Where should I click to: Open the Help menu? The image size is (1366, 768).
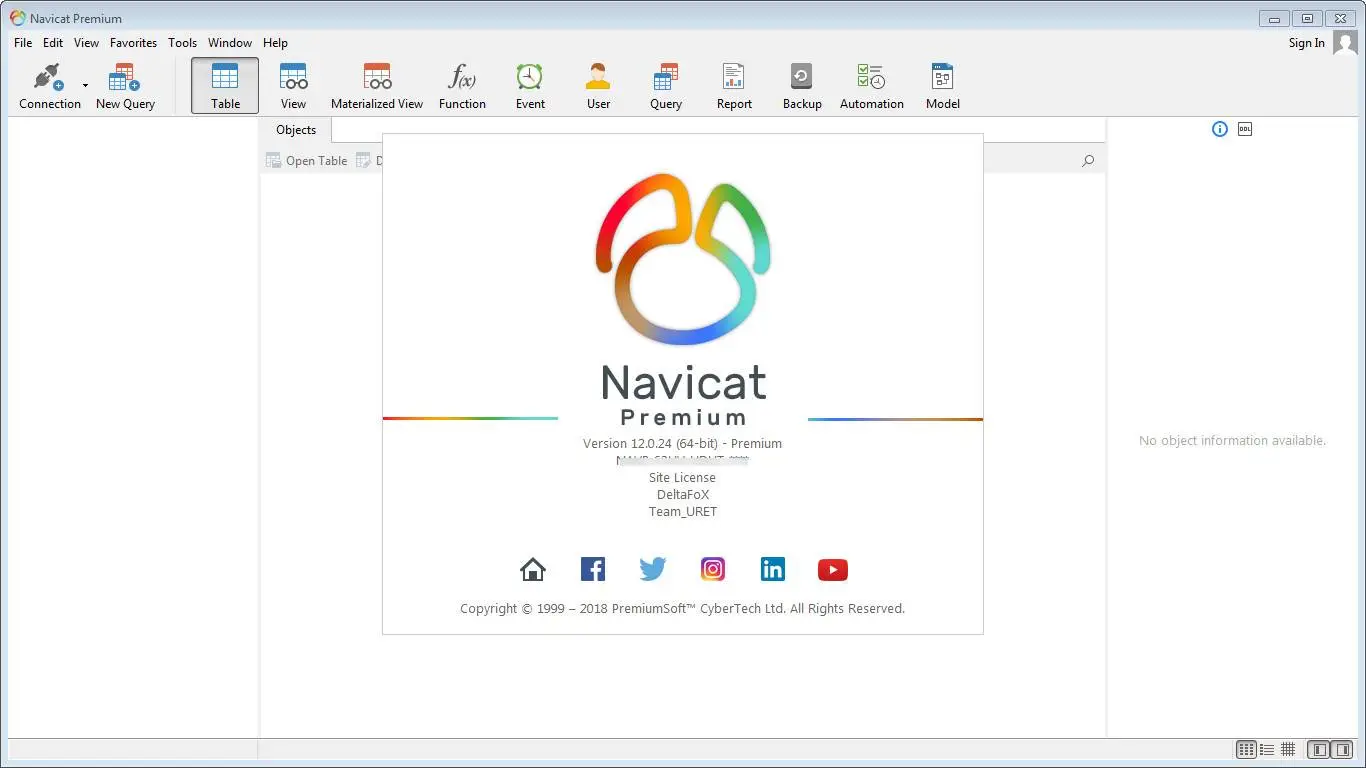(275, 43)
